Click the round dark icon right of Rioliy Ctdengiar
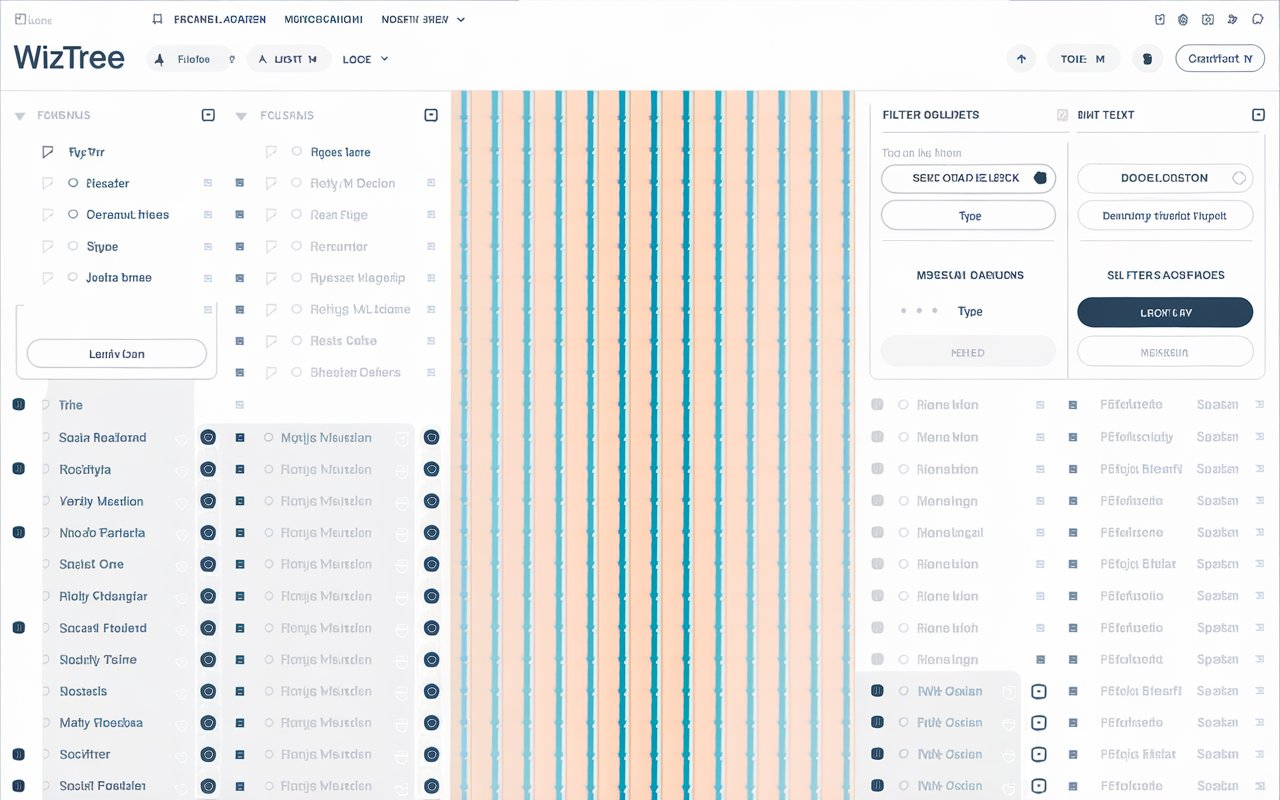Screen dimensions: 1280x800 (x=208, y=596)
